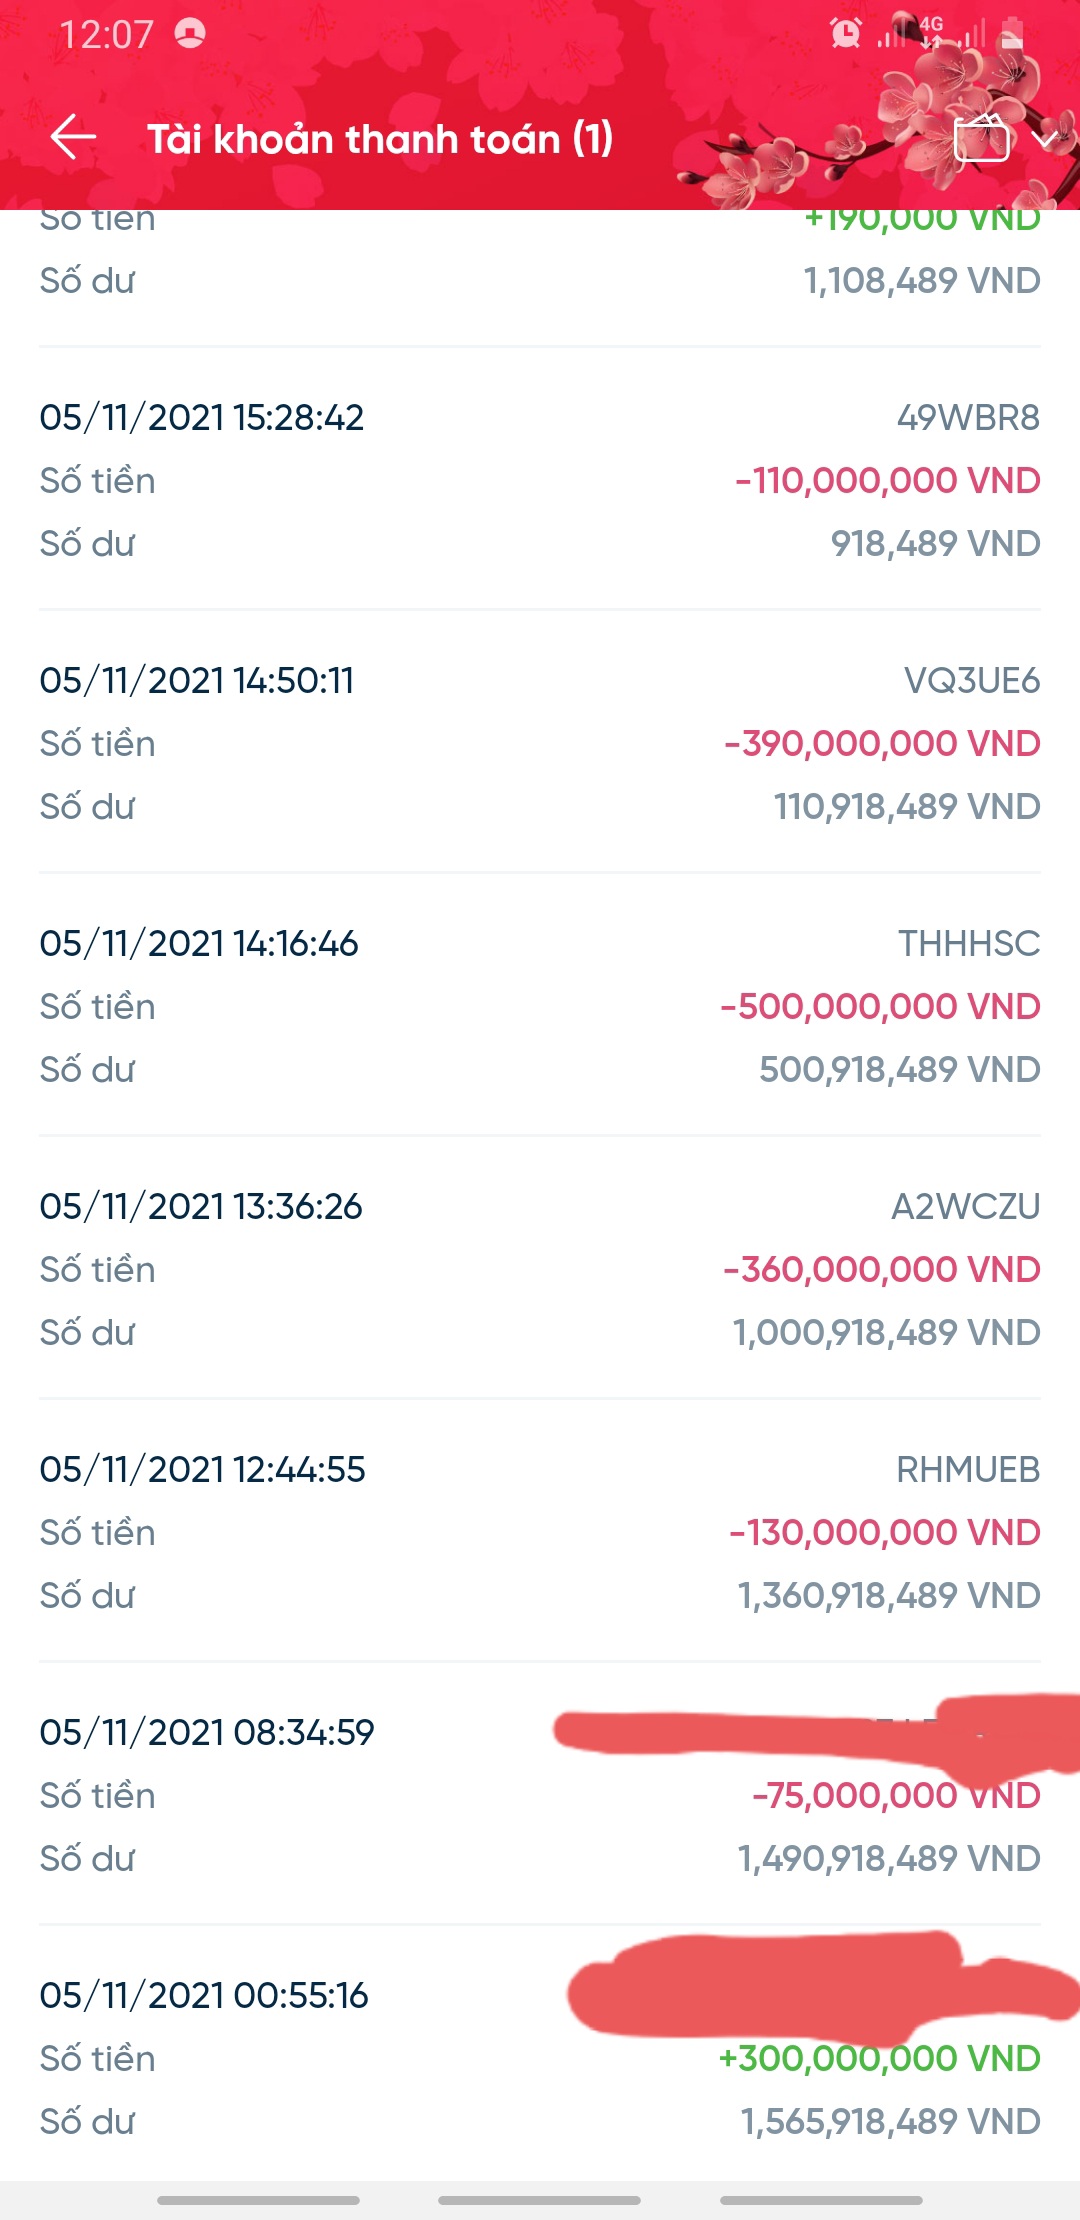
Task: Tap the 05/11/2021 14:50:11 transaction date
Action: [197, 681]
